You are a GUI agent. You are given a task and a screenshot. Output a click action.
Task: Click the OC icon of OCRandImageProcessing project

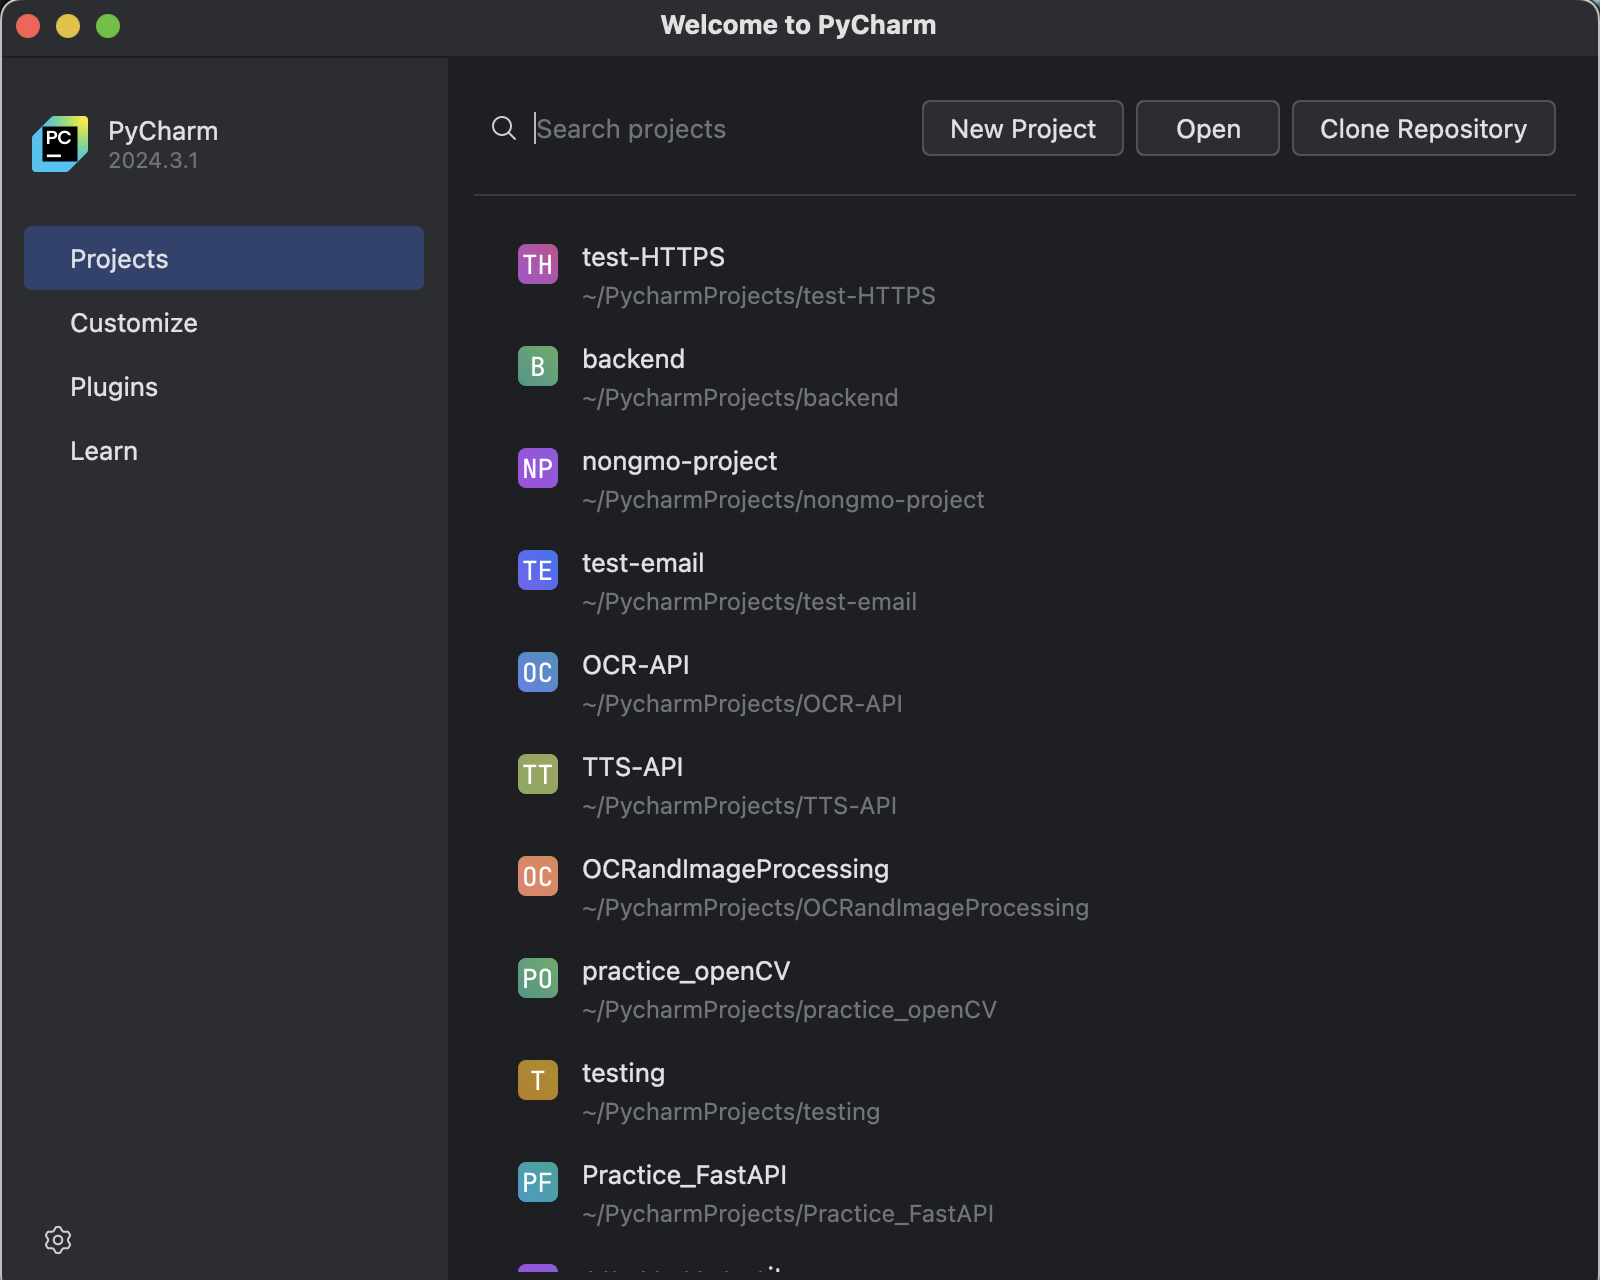click(x=537, y=876)
